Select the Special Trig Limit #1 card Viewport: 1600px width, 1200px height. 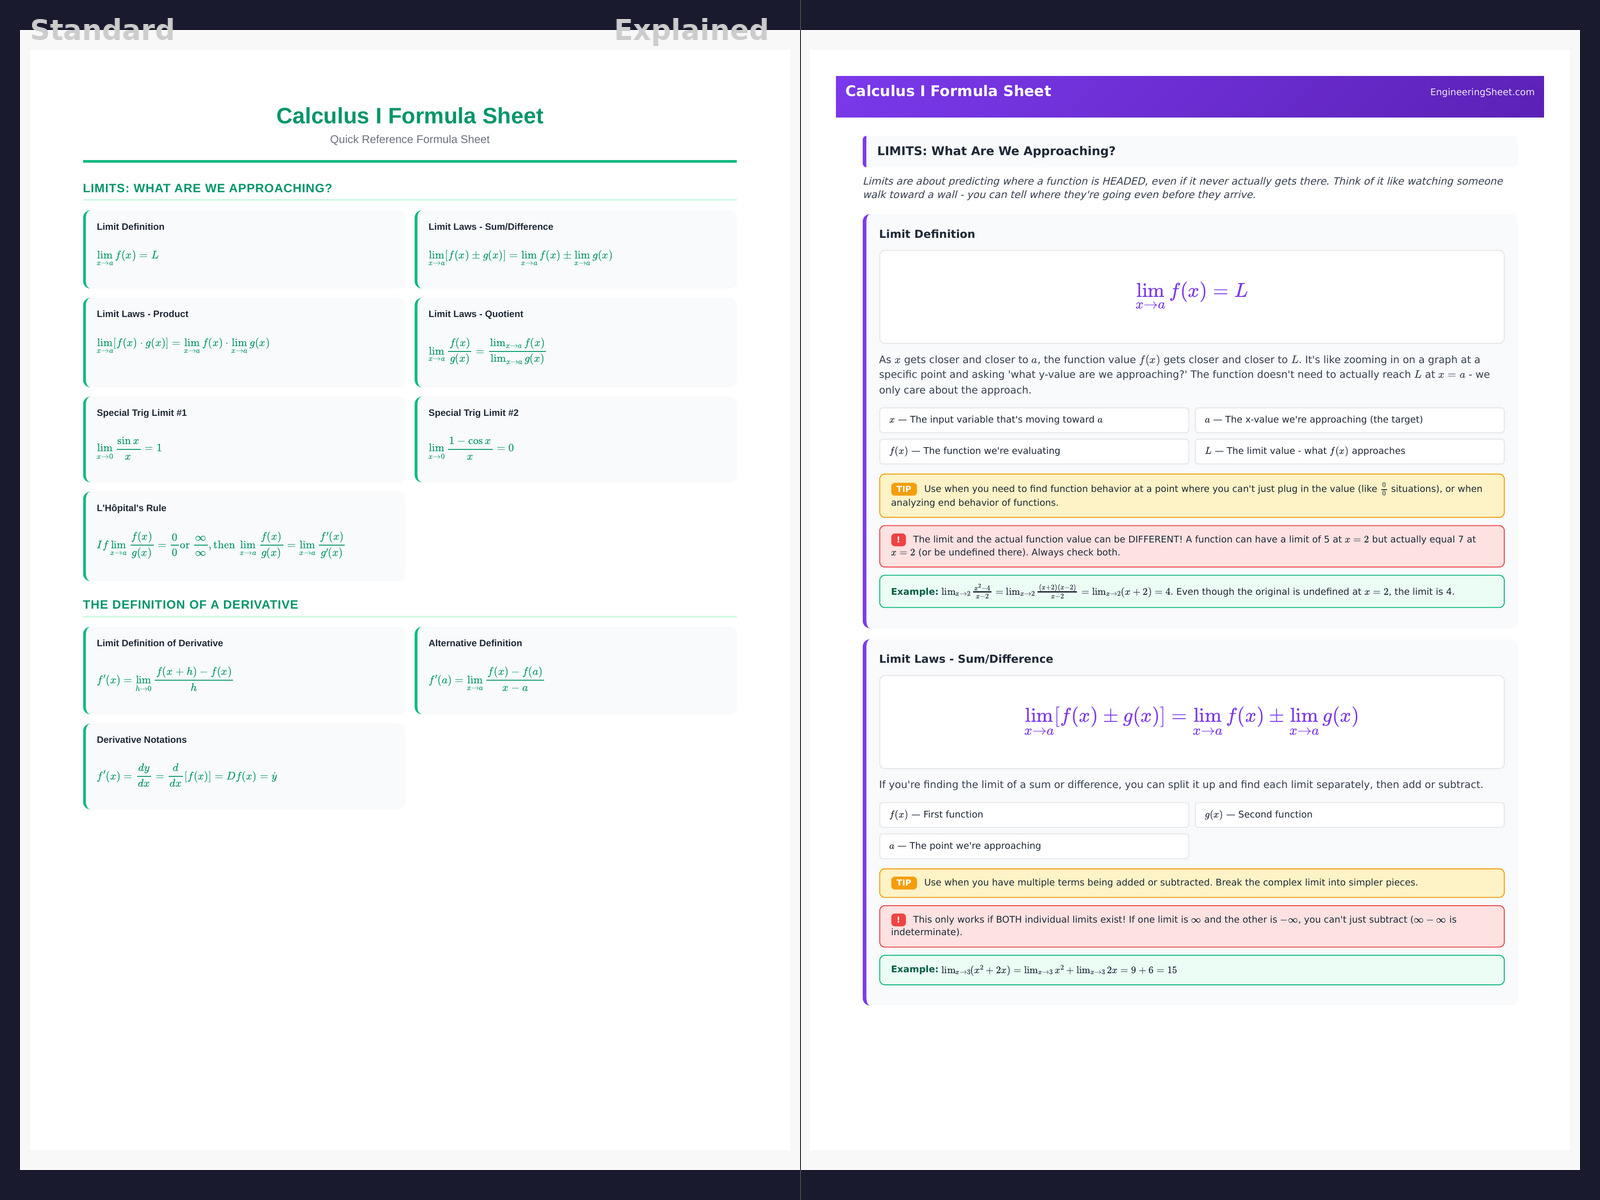(245, 439)
